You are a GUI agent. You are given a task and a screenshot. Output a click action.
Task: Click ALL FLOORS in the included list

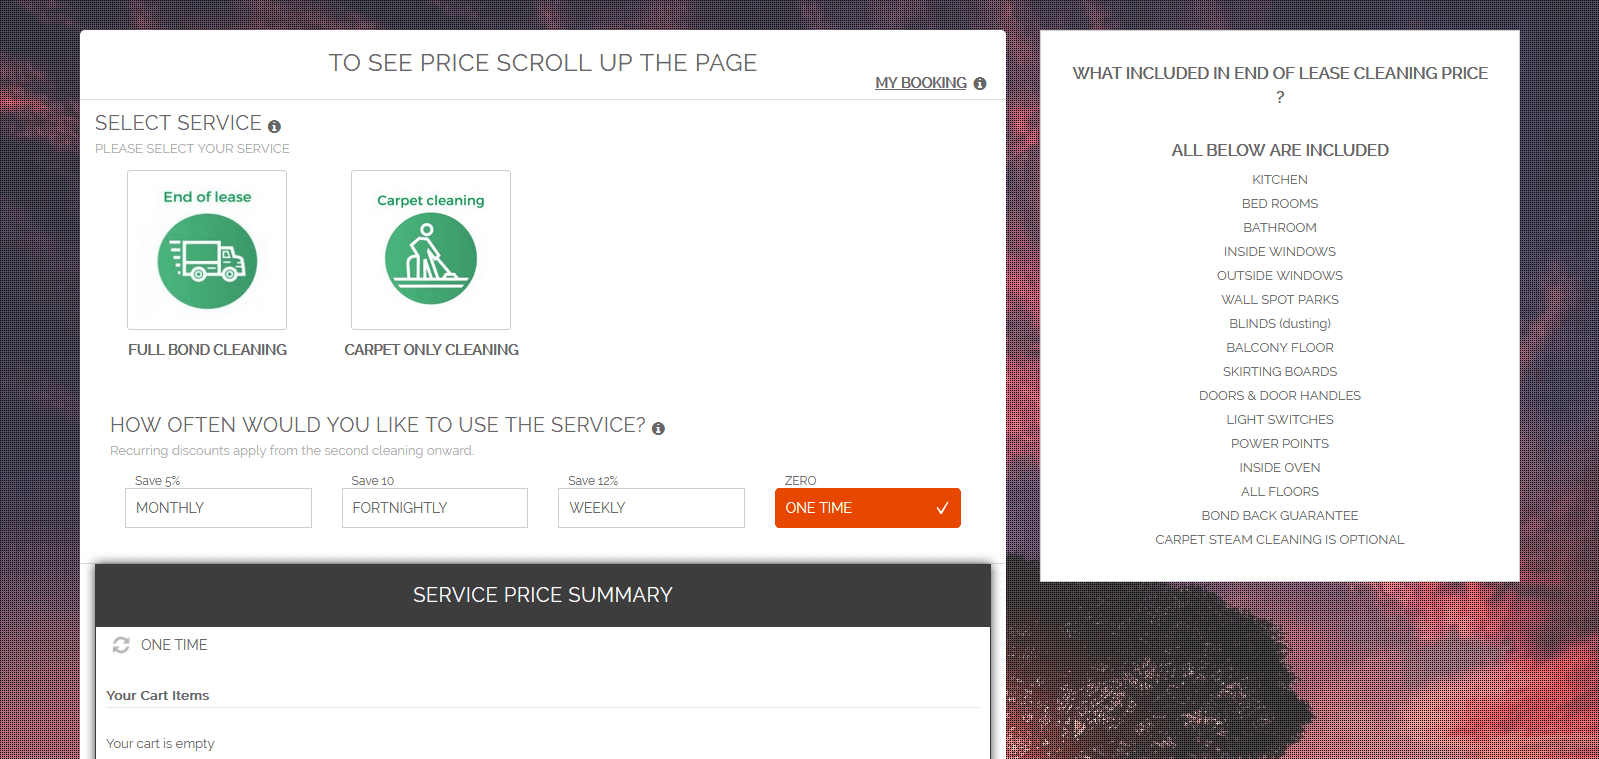point(1280,492)
